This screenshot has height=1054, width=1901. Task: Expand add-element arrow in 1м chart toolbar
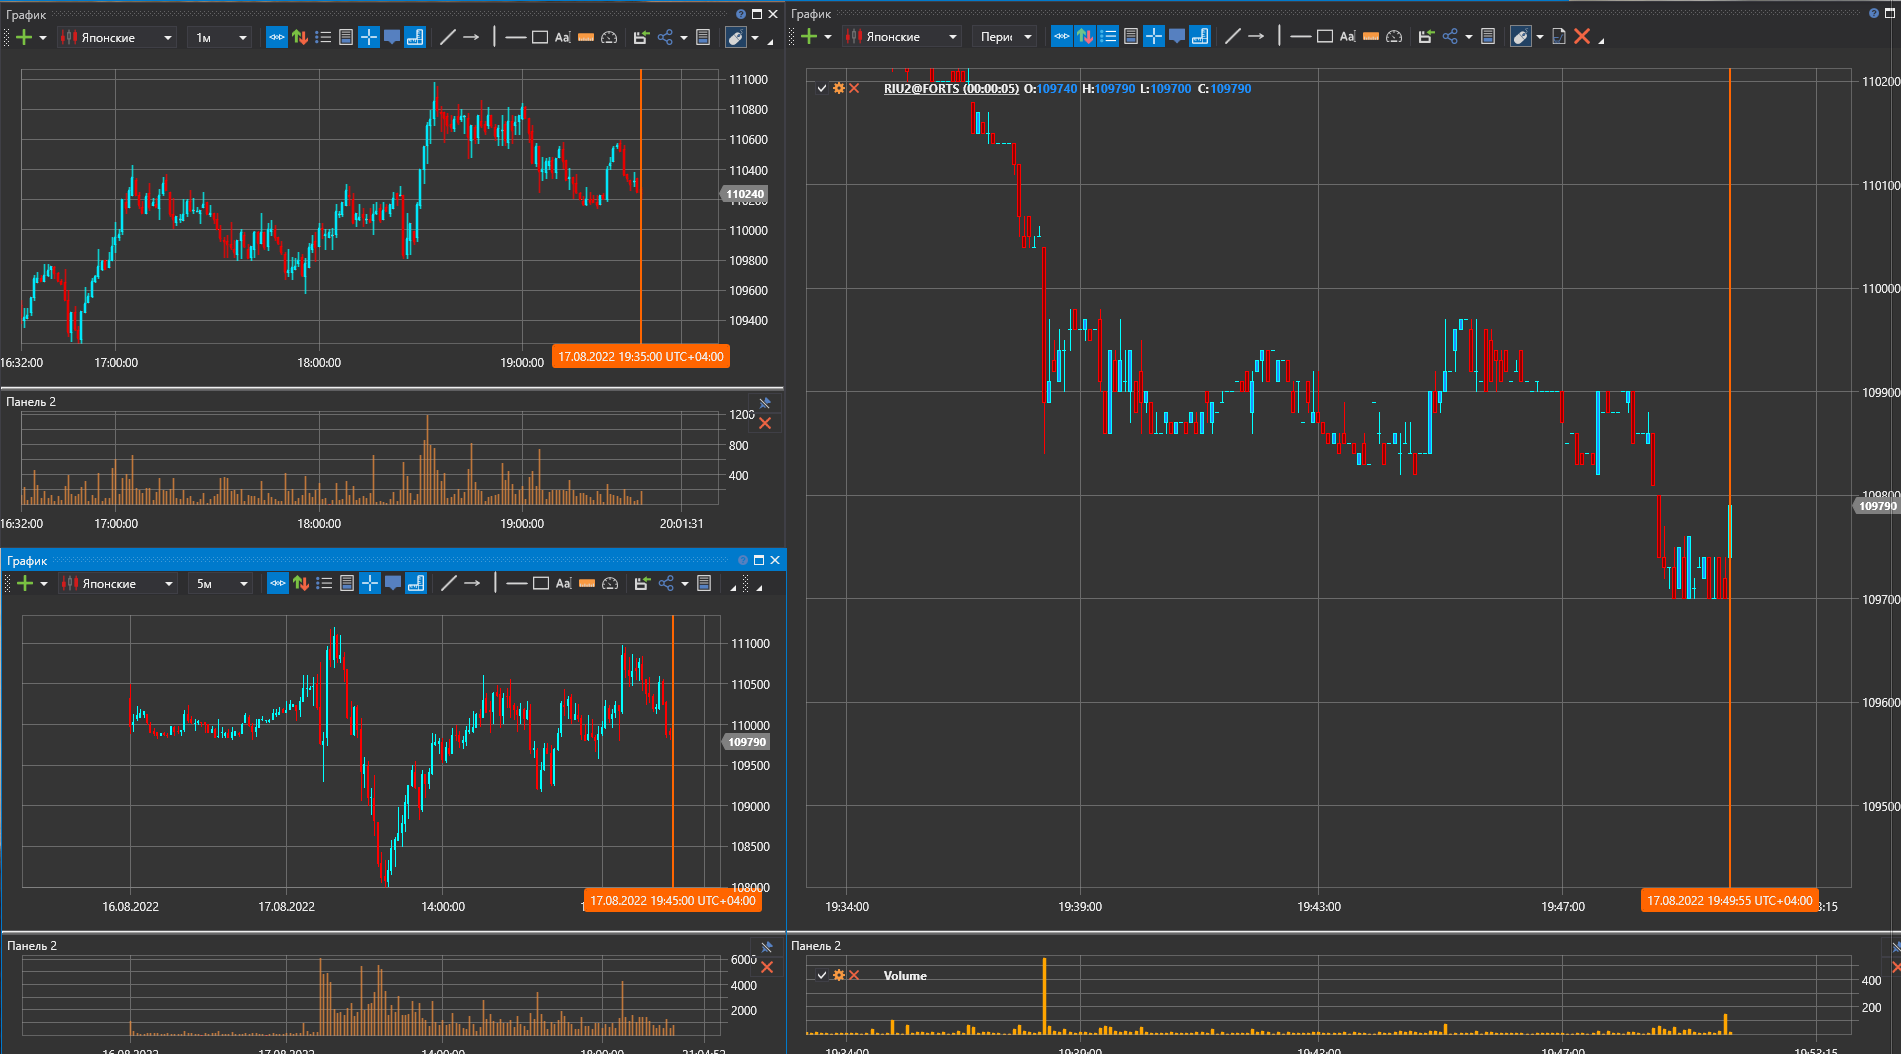coord(43,38)
